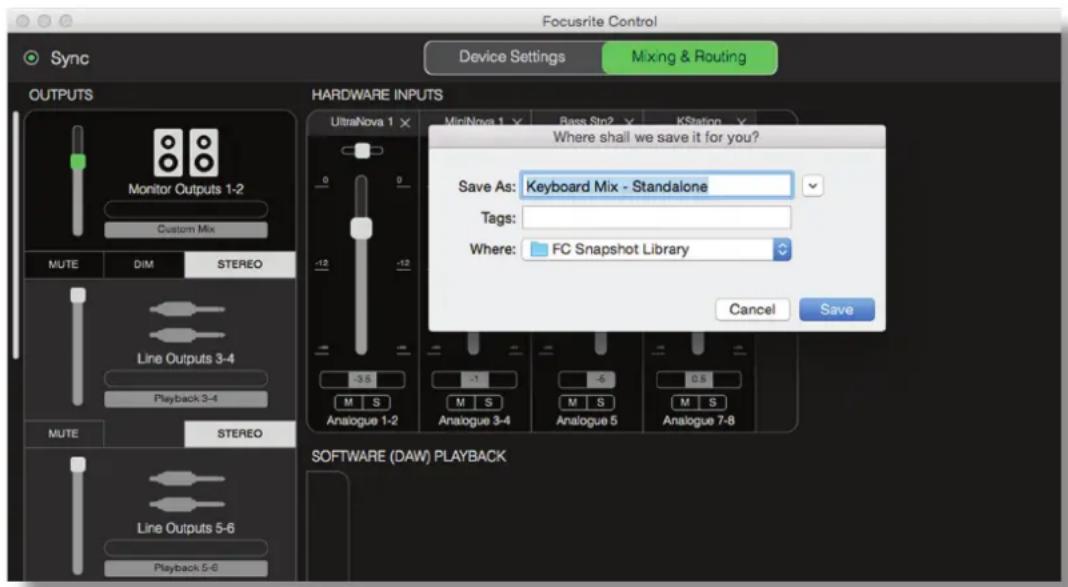Solo the Analogue 5 channel

pos(601,402)
